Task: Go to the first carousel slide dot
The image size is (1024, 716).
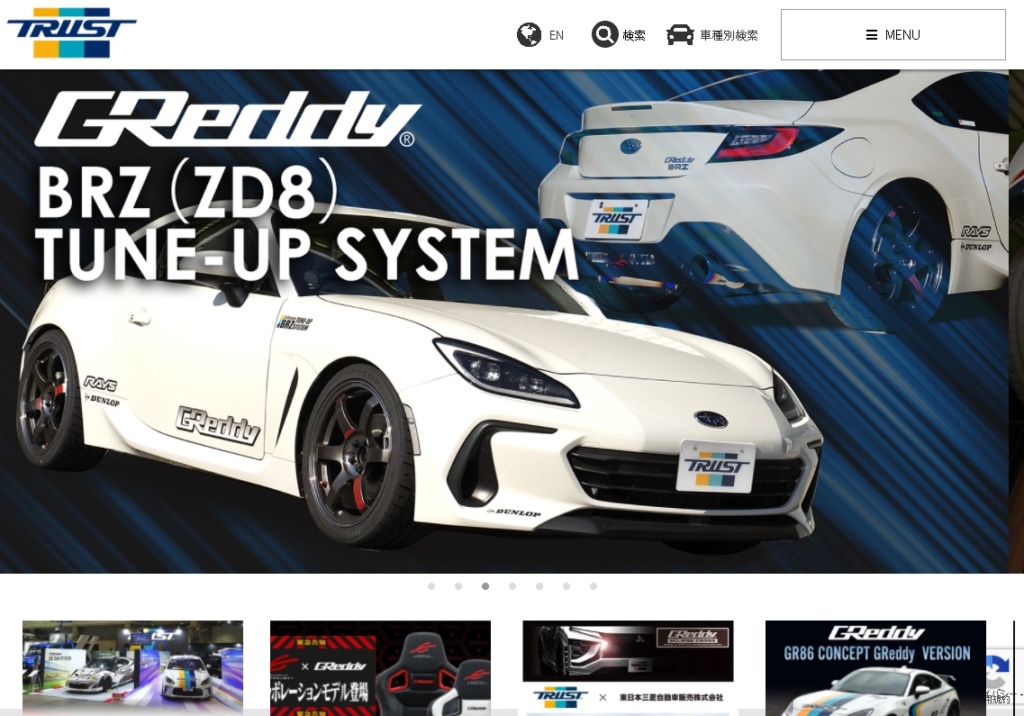Action: [431, 586]
